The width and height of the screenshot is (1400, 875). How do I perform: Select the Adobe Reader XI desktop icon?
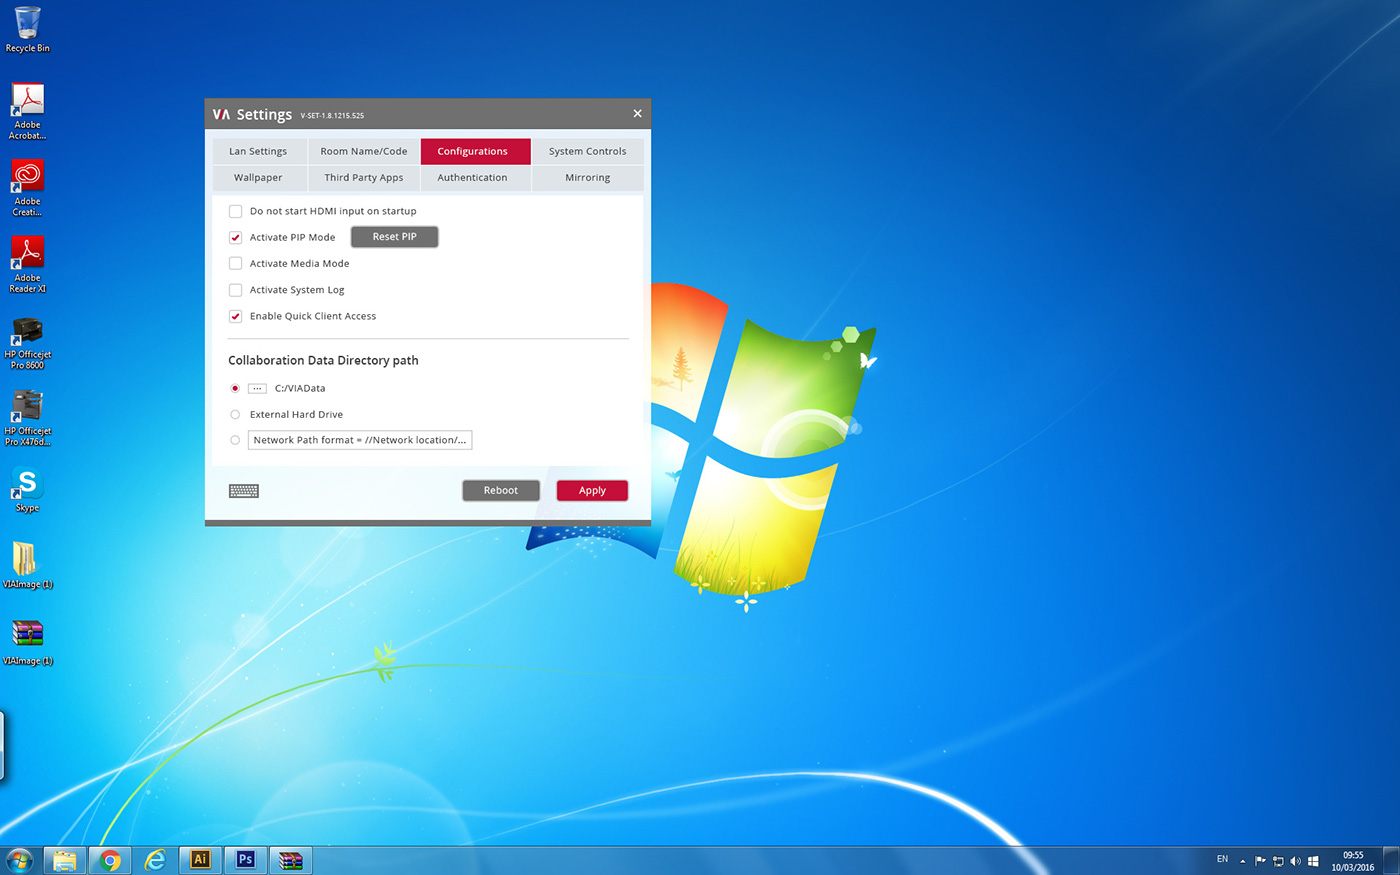point(28,264)
